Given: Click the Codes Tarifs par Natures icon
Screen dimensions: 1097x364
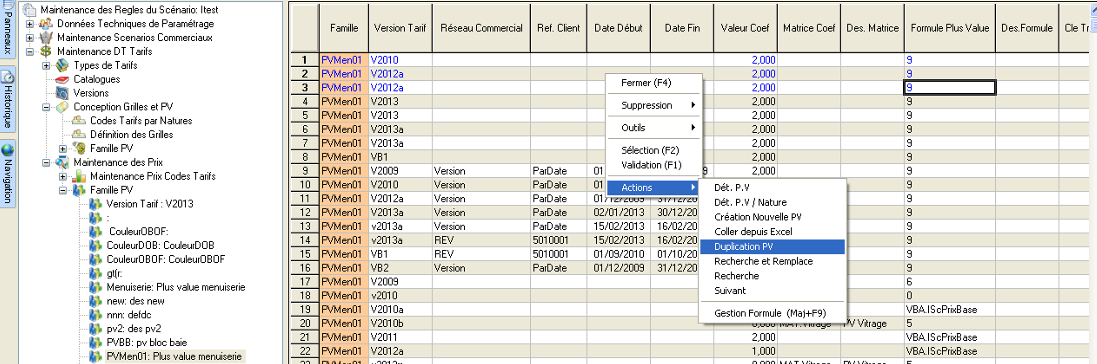Looking at the screenshot, I should tap(79, 120).
